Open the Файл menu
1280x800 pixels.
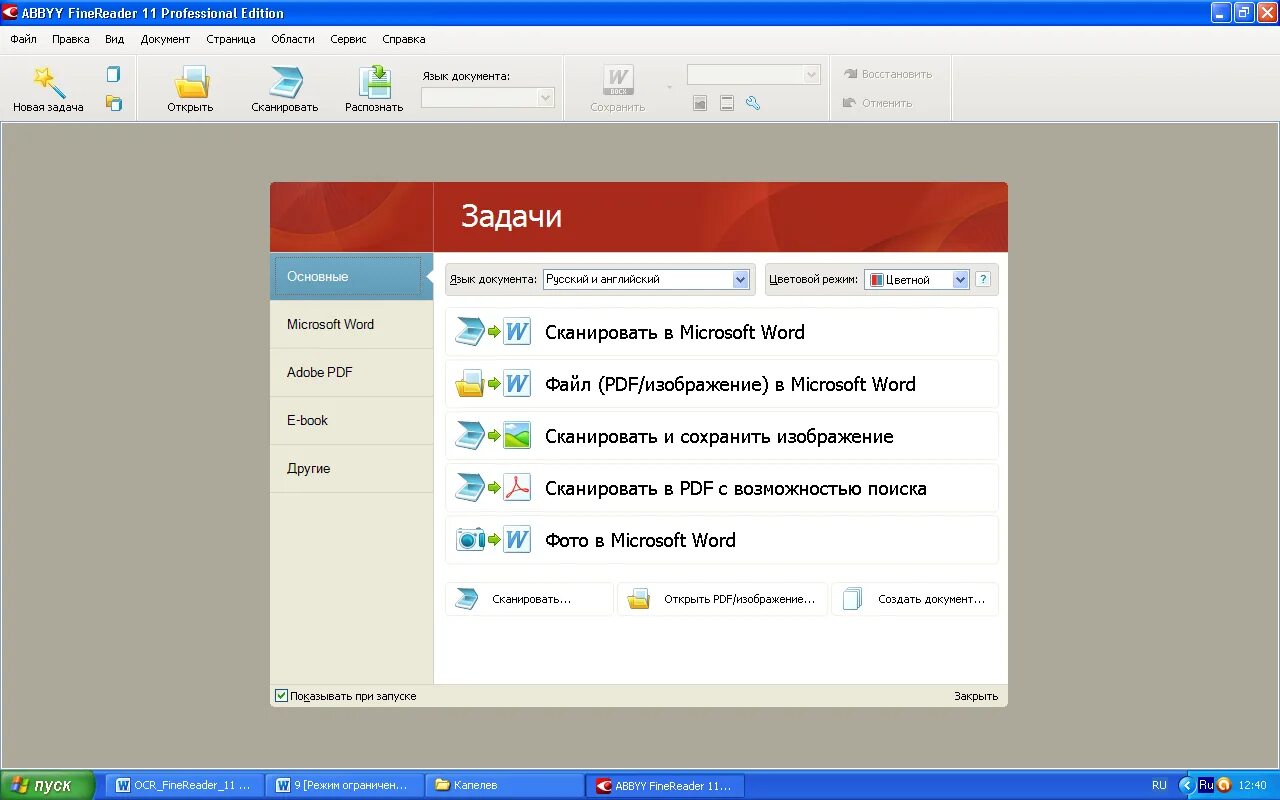tap(24, 39)
